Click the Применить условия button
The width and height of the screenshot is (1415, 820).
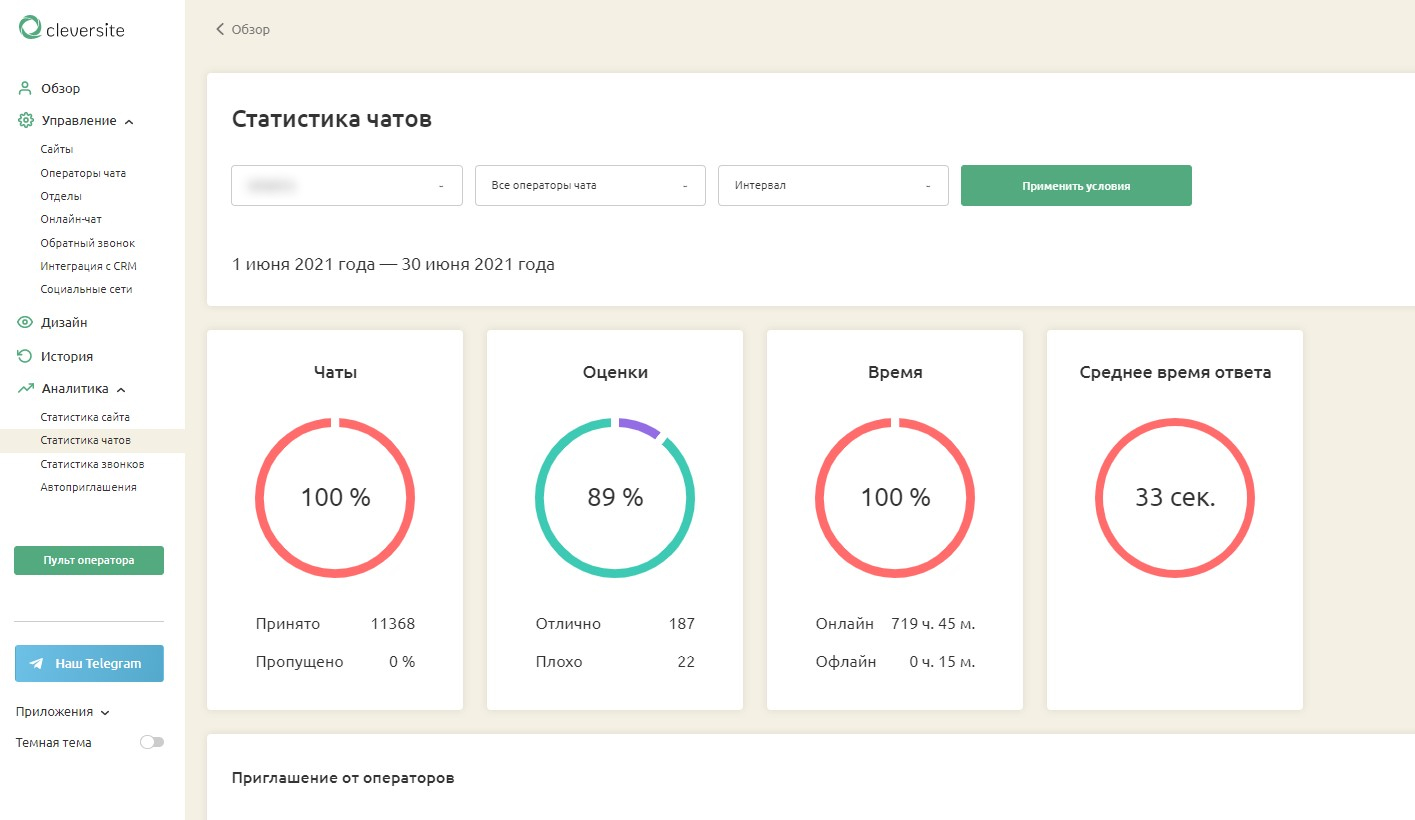pos(1076,186)
